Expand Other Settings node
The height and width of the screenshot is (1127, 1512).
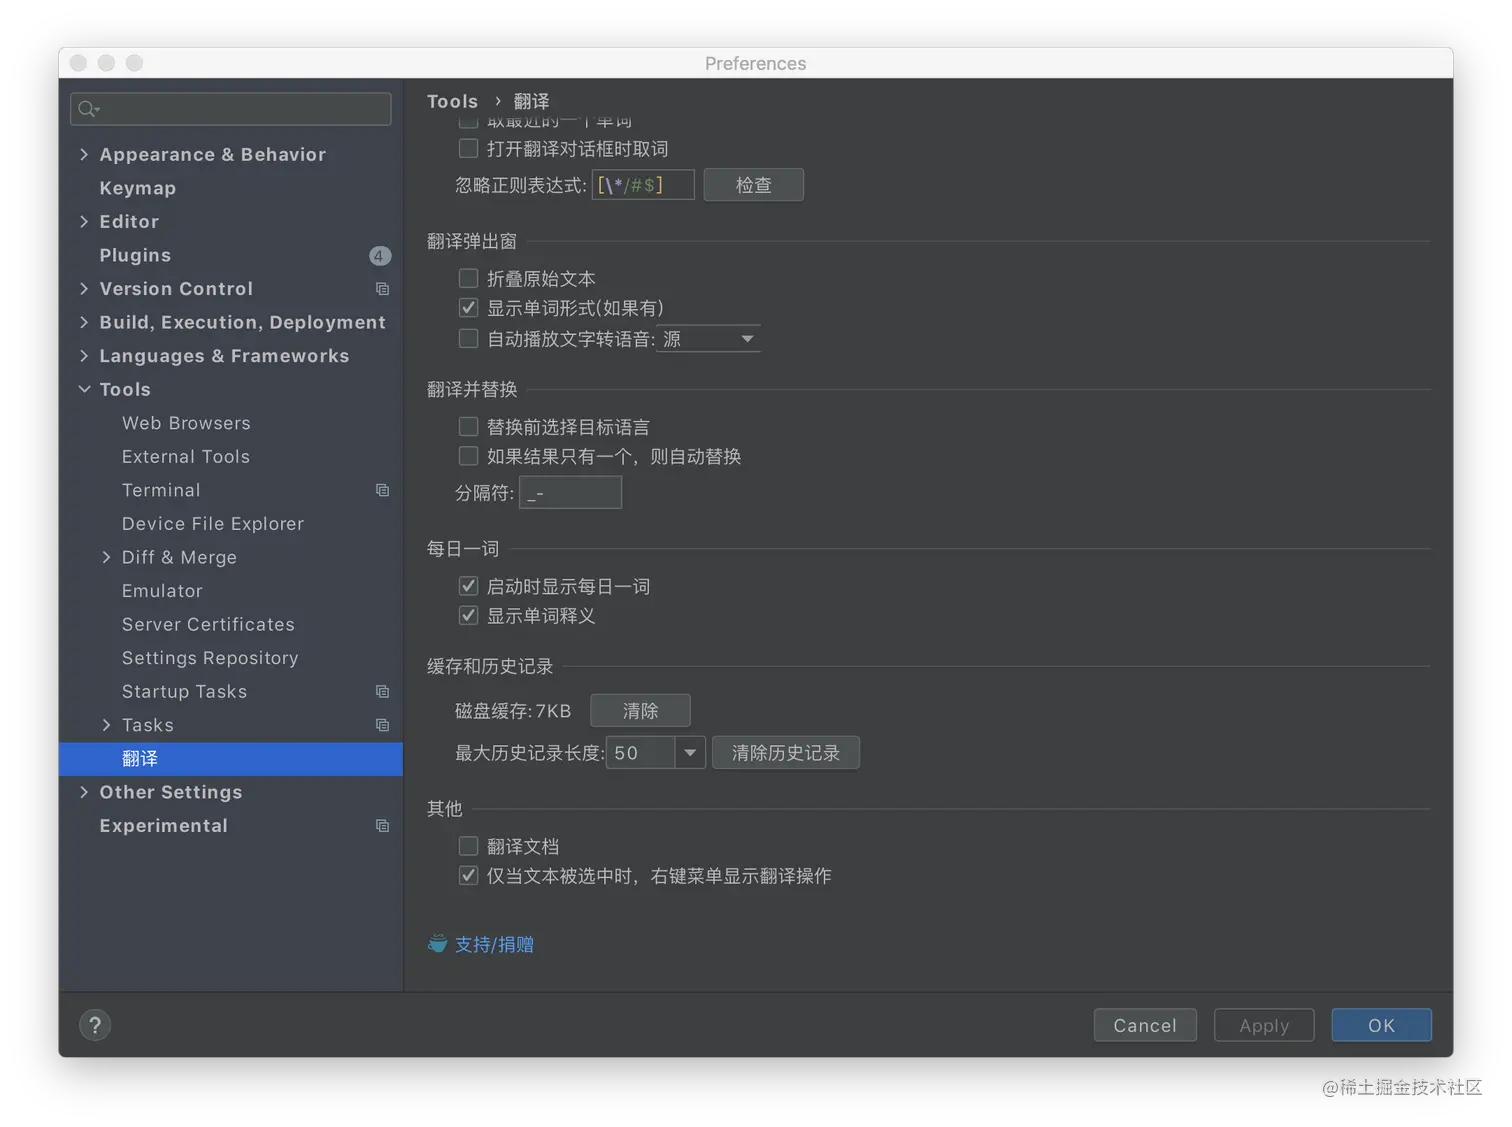click(x=84, y=792)
